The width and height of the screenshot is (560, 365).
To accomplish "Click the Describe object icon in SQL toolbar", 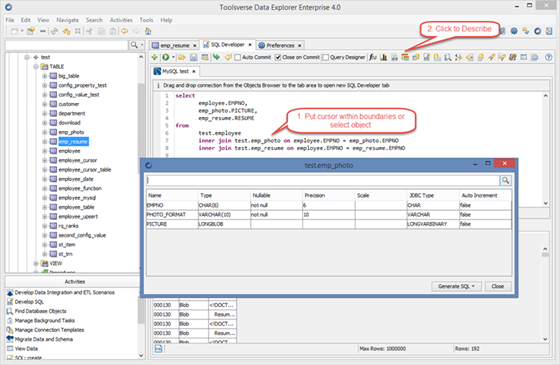I will (x=405, y=57).
